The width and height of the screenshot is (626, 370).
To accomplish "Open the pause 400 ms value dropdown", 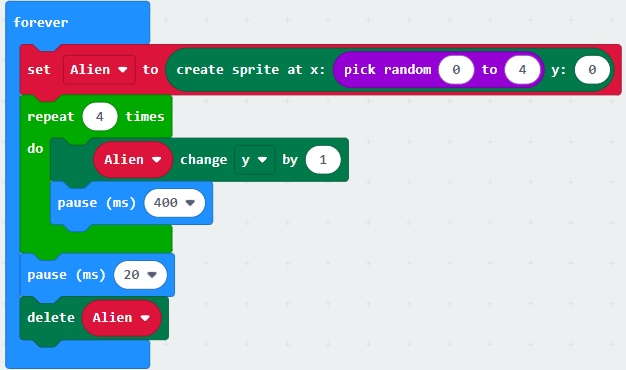I will [174, 203].
